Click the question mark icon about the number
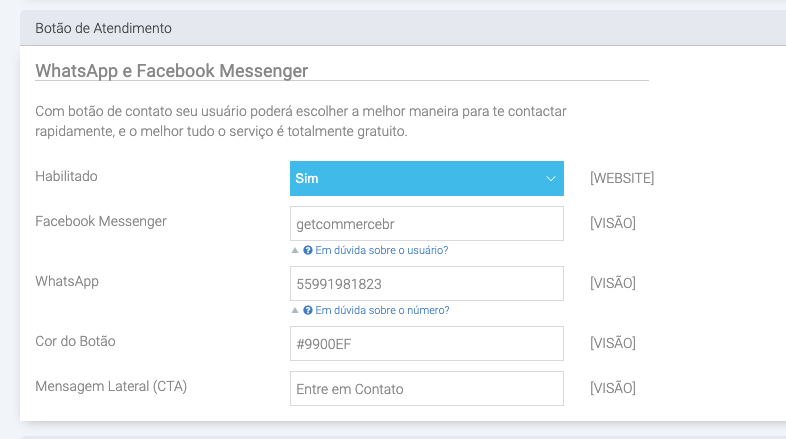 click(308, 310)
